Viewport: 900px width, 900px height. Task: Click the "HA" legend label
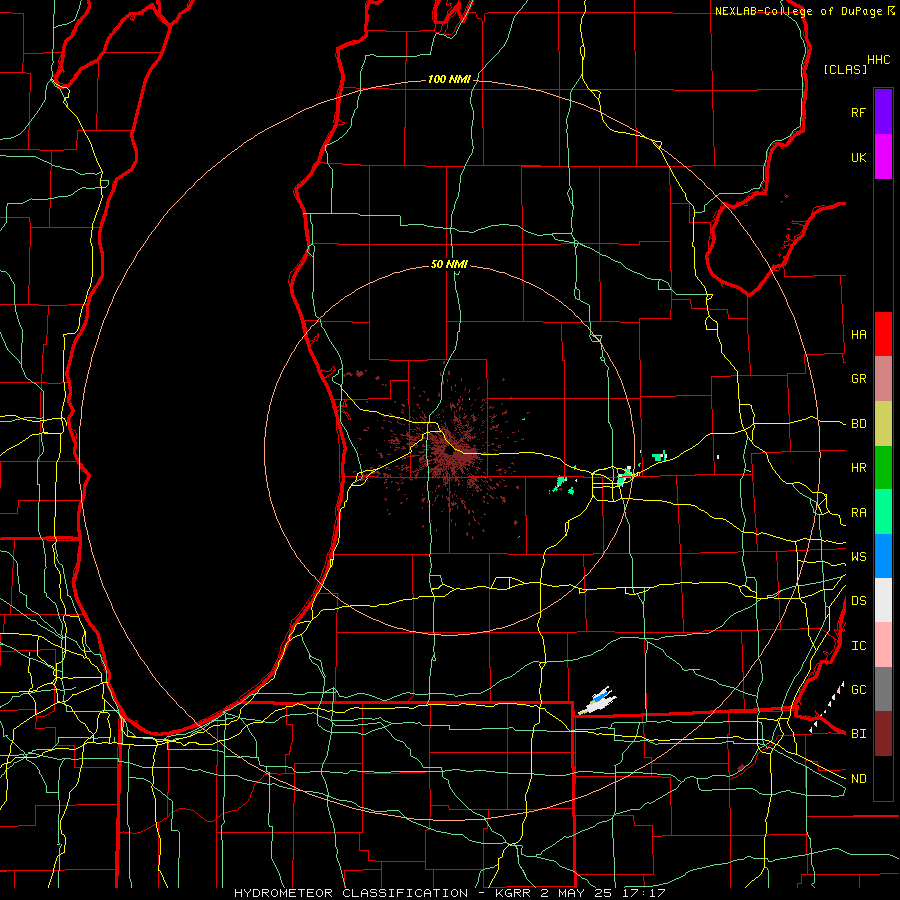point(858,334)
